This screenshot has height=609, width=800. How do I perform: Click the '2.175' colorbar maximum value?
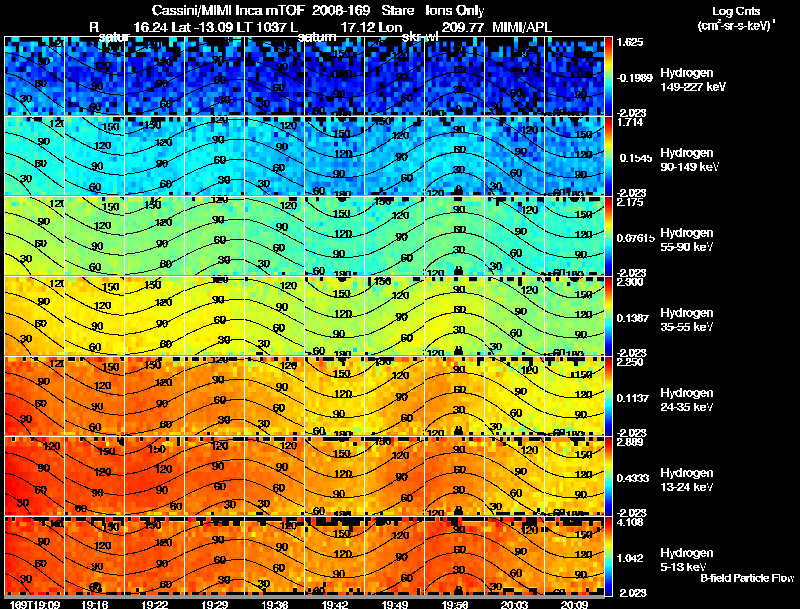630,202
